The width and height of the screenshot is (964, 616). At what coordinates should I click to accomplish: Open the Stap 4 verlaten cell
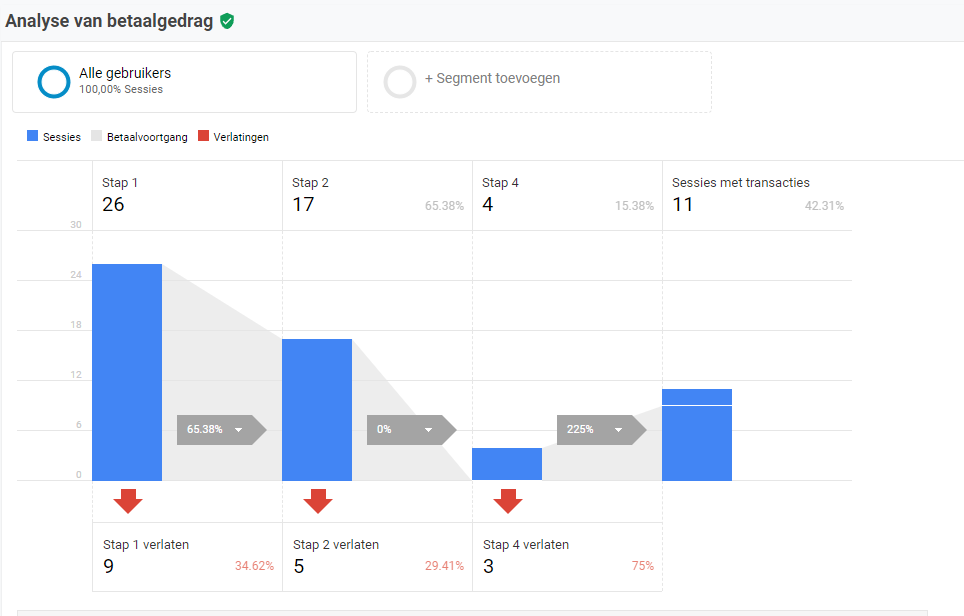[x=567, y=557]
